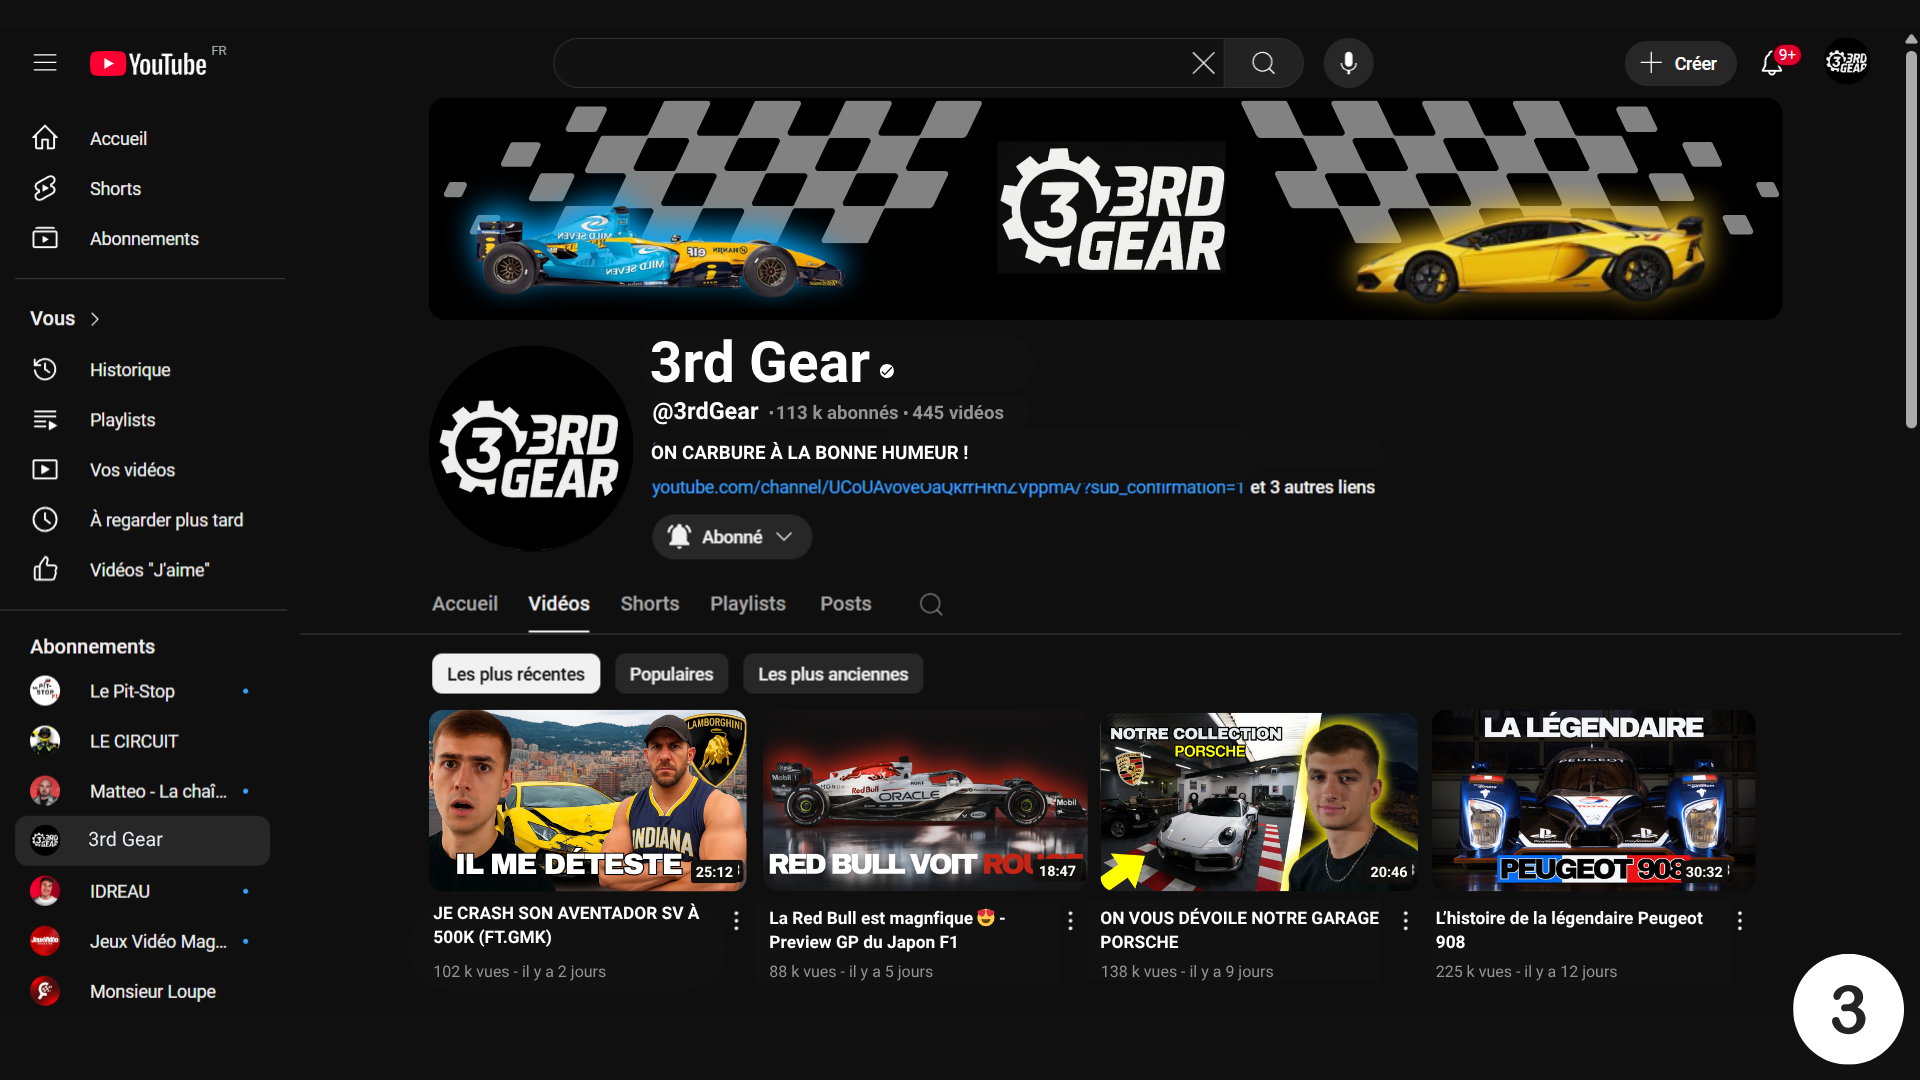Screen dimensions: 1920x1080
Task: Open options for Aventador crash video
Action: tap(736, 921)
